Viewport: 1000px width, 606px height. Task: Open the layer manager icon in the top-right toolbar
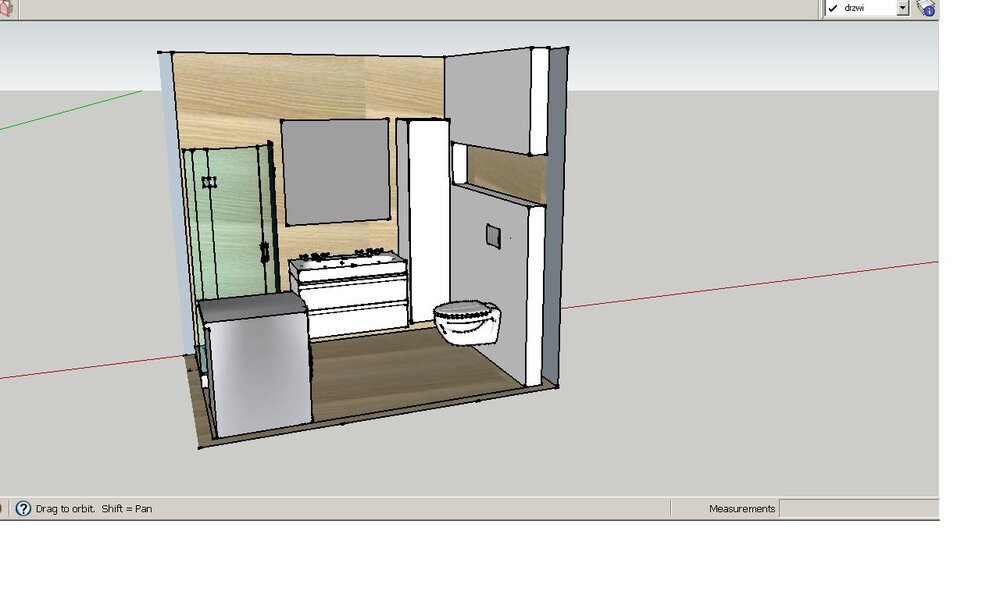(x=926, y=8)
